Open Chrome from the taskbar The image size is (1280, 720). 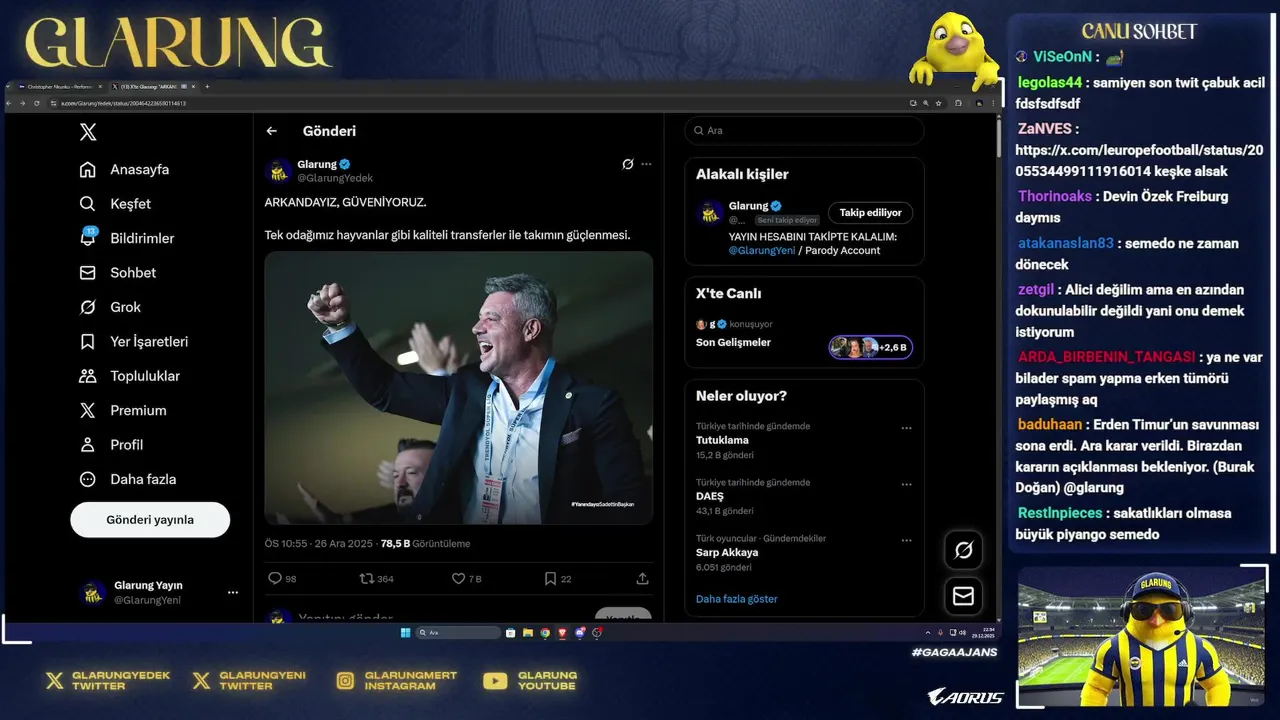tap(545, 633)
